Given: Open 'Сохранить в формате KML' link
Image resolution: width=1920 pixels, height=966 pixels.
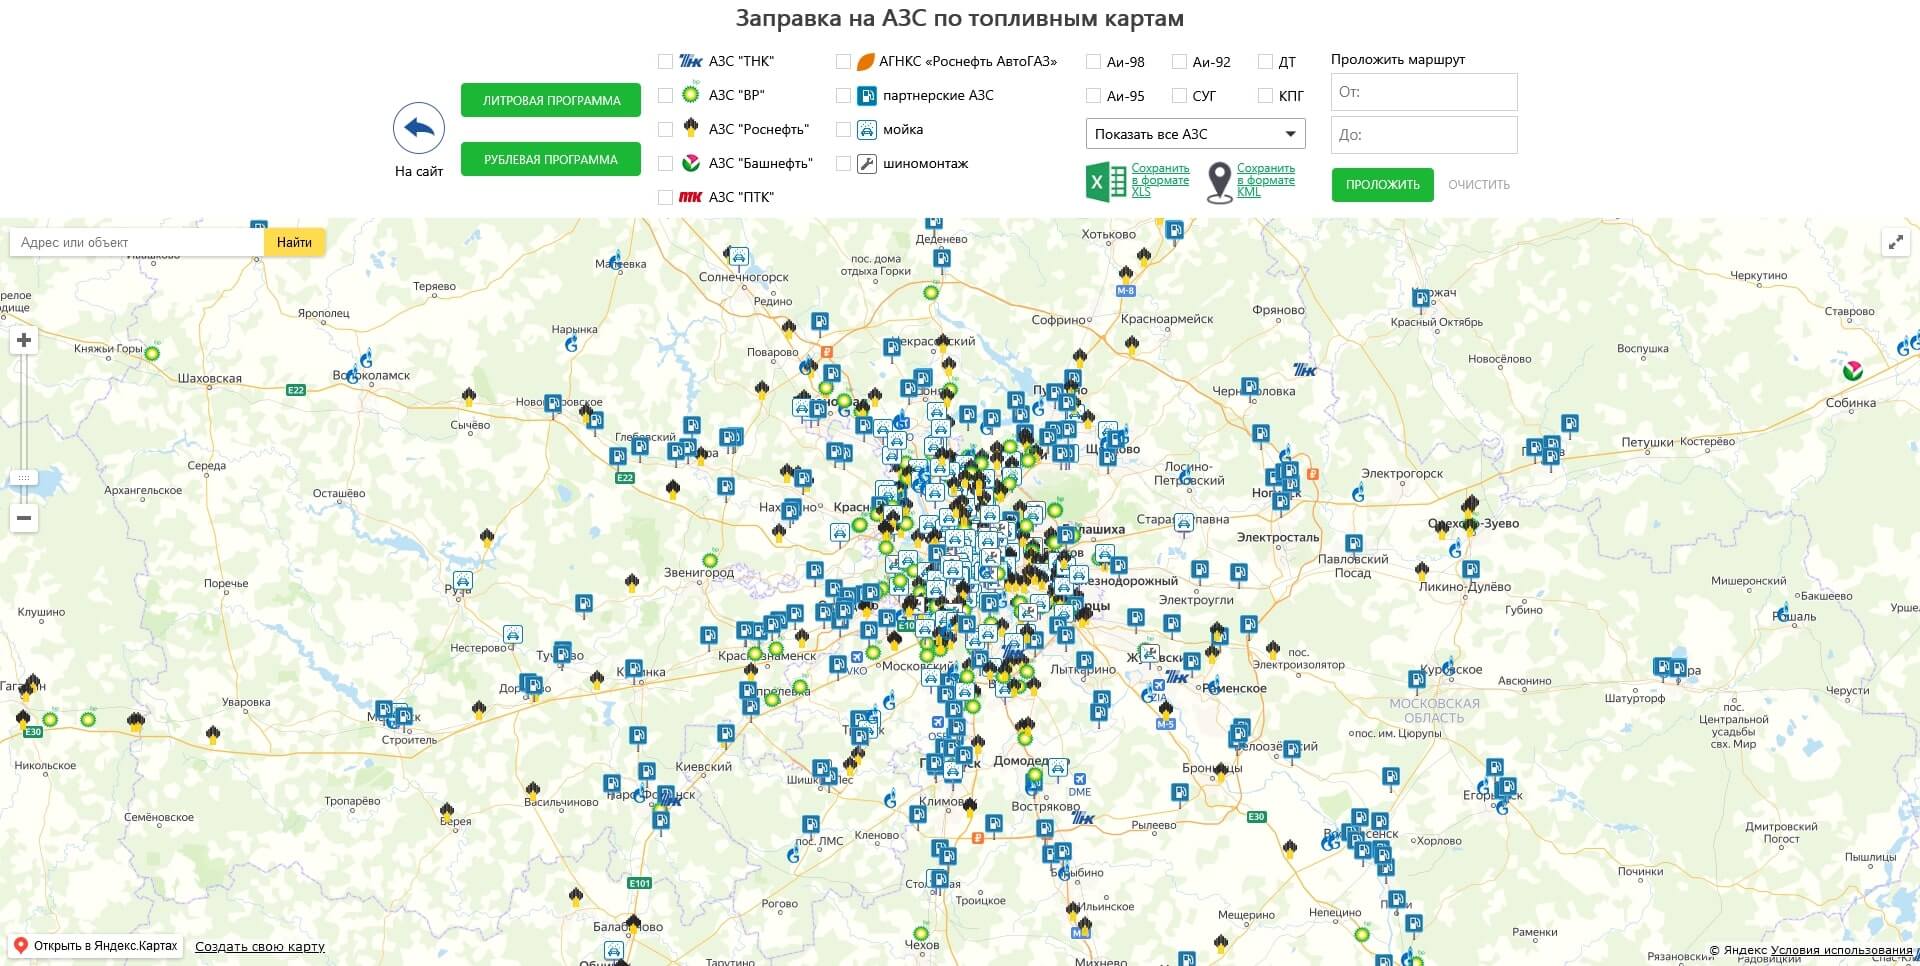Looking at the screenshot, I should point(1266,180).
